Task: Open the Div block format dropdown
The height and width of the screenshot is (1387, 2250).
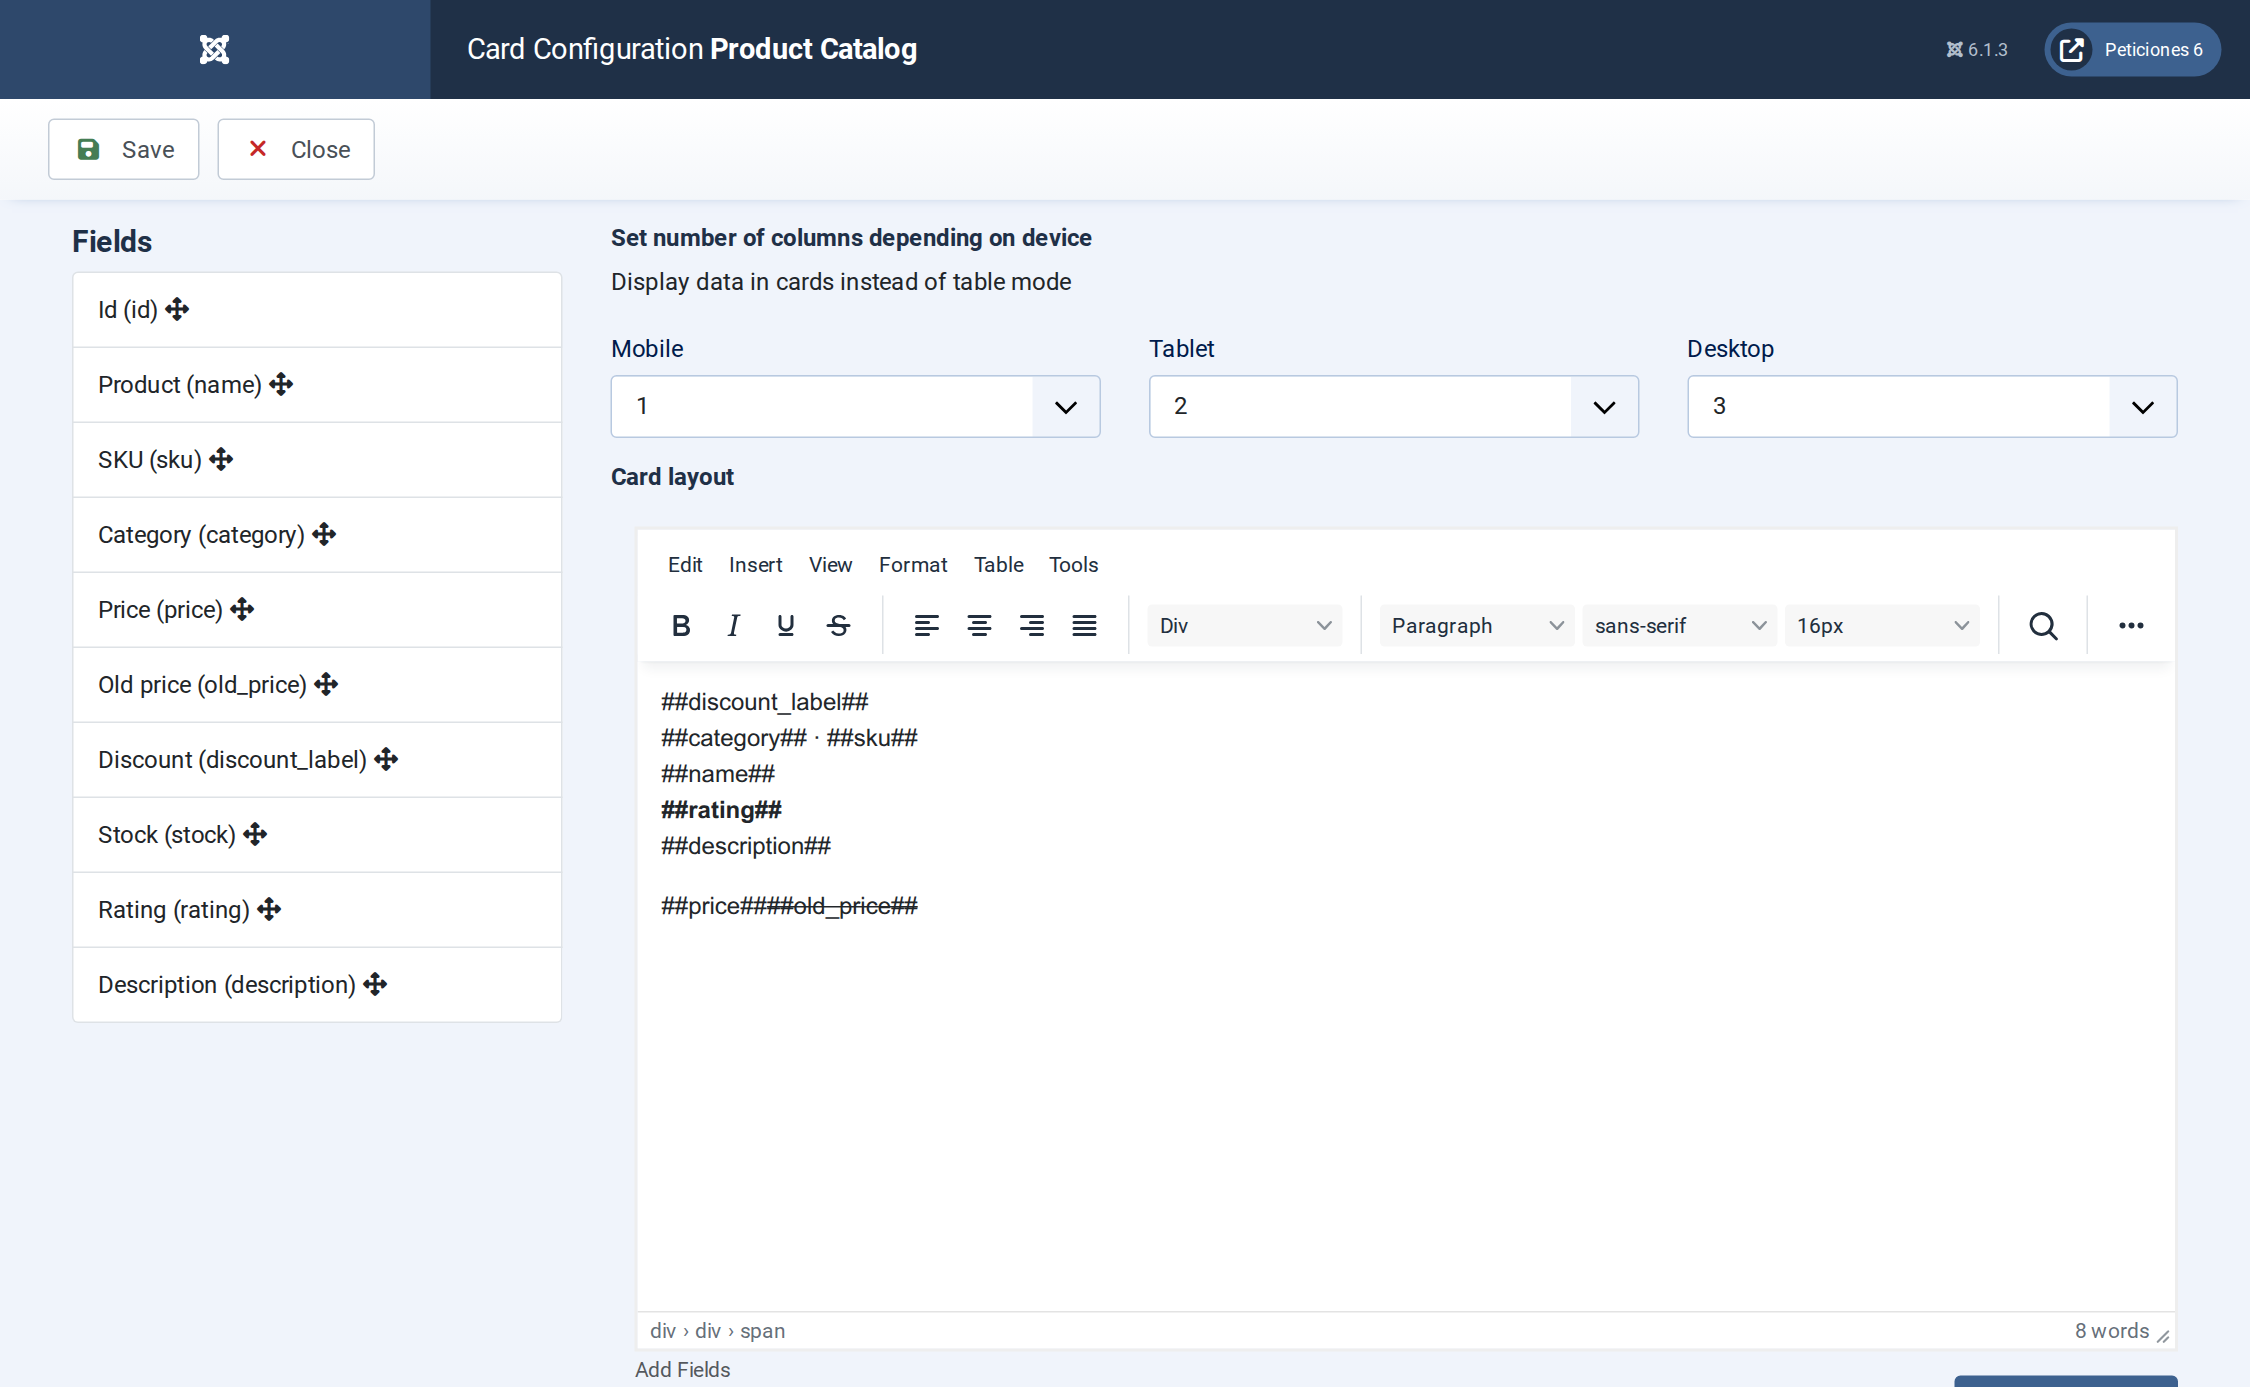Action: point(1245,626)
